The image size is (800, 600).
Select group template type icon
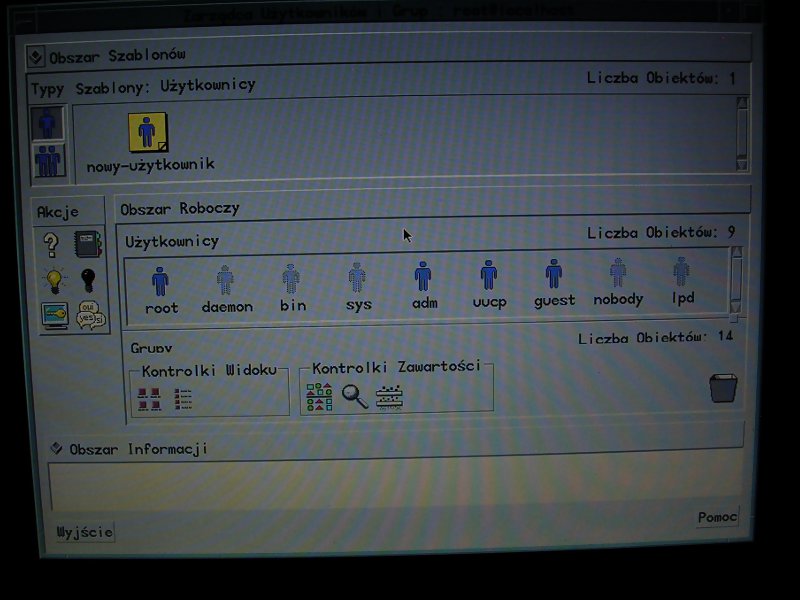[48, 160]
